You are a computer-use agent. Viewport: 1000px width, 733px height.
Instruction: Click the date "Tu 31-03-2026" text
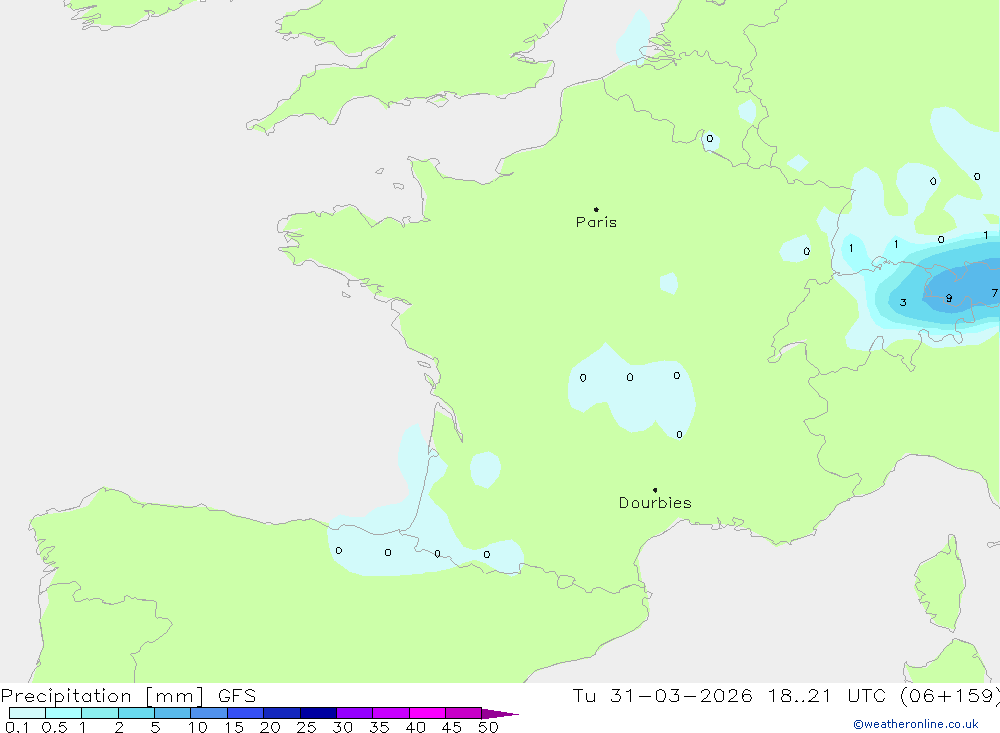tap(664, 696)
